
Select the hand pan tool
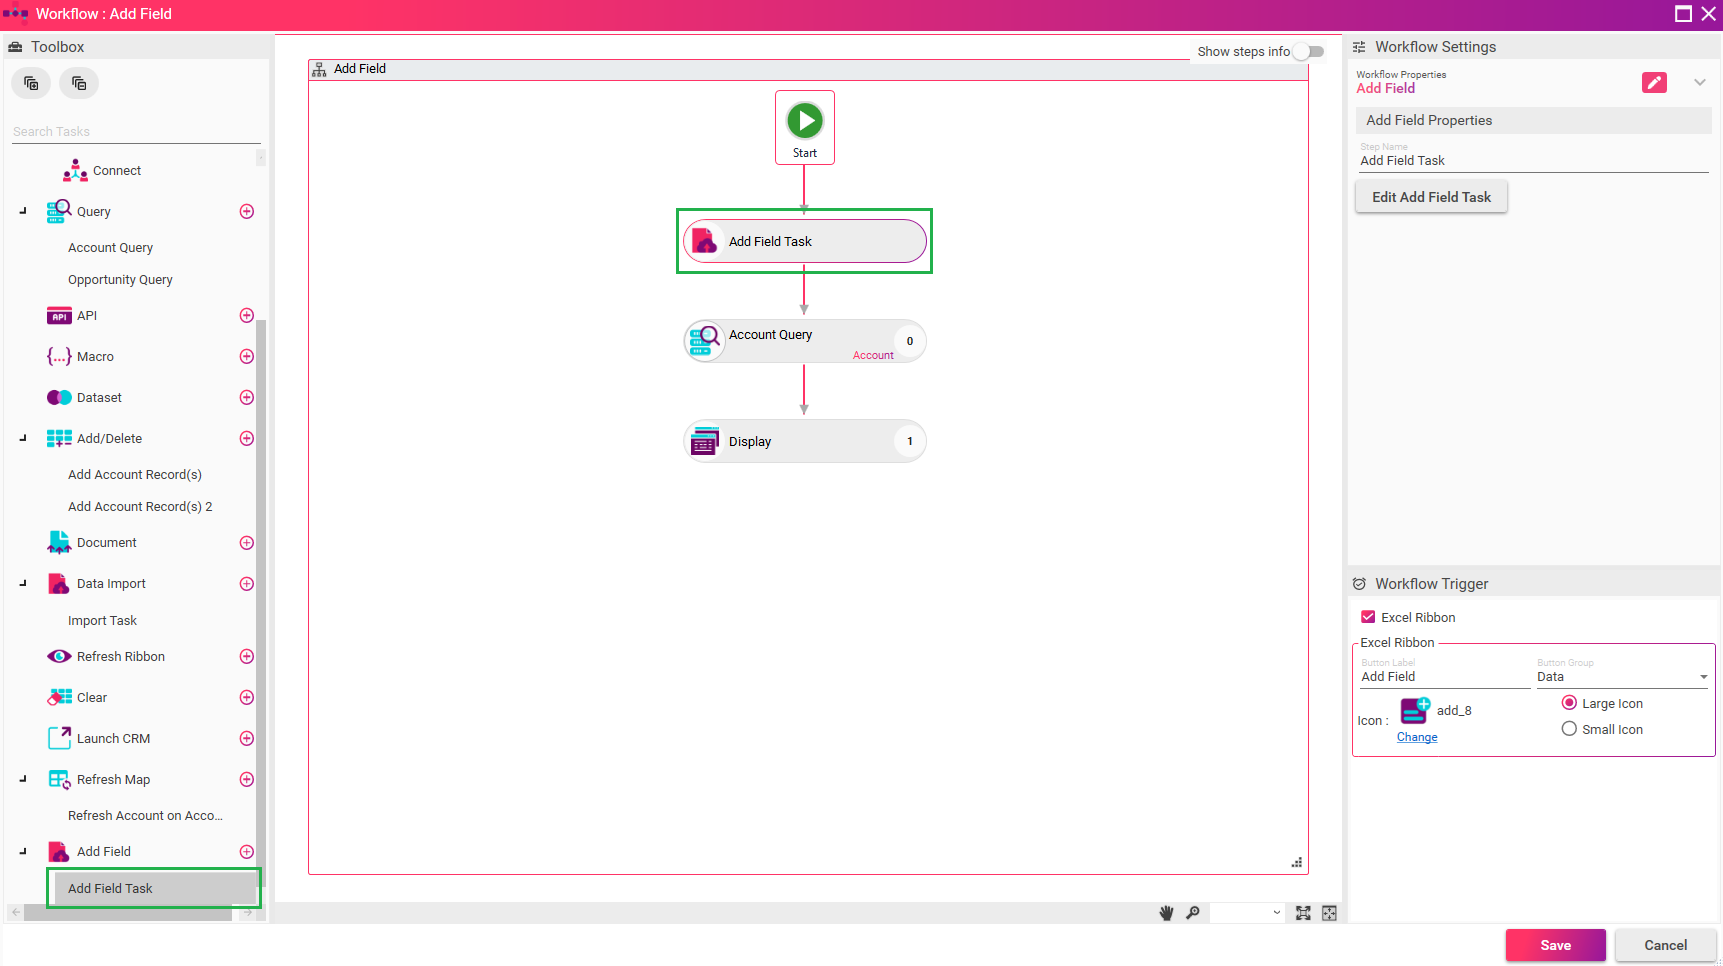pos(1166,913)
